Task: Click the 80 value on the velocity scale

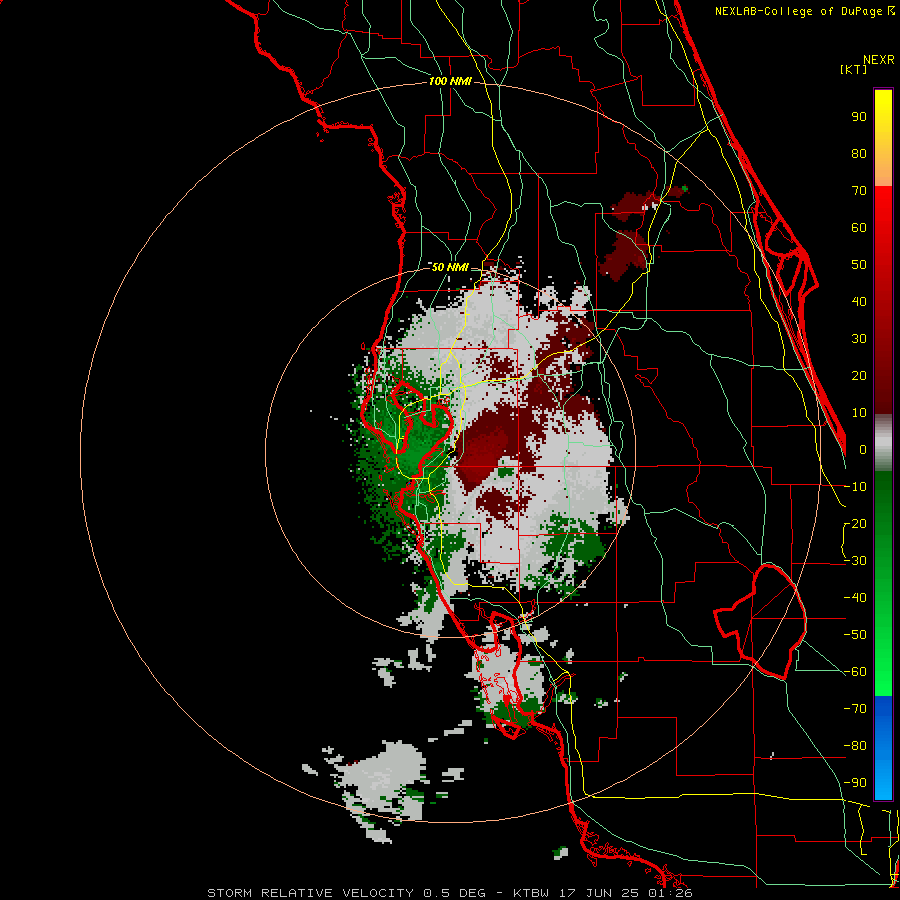Action: [859, 154]
